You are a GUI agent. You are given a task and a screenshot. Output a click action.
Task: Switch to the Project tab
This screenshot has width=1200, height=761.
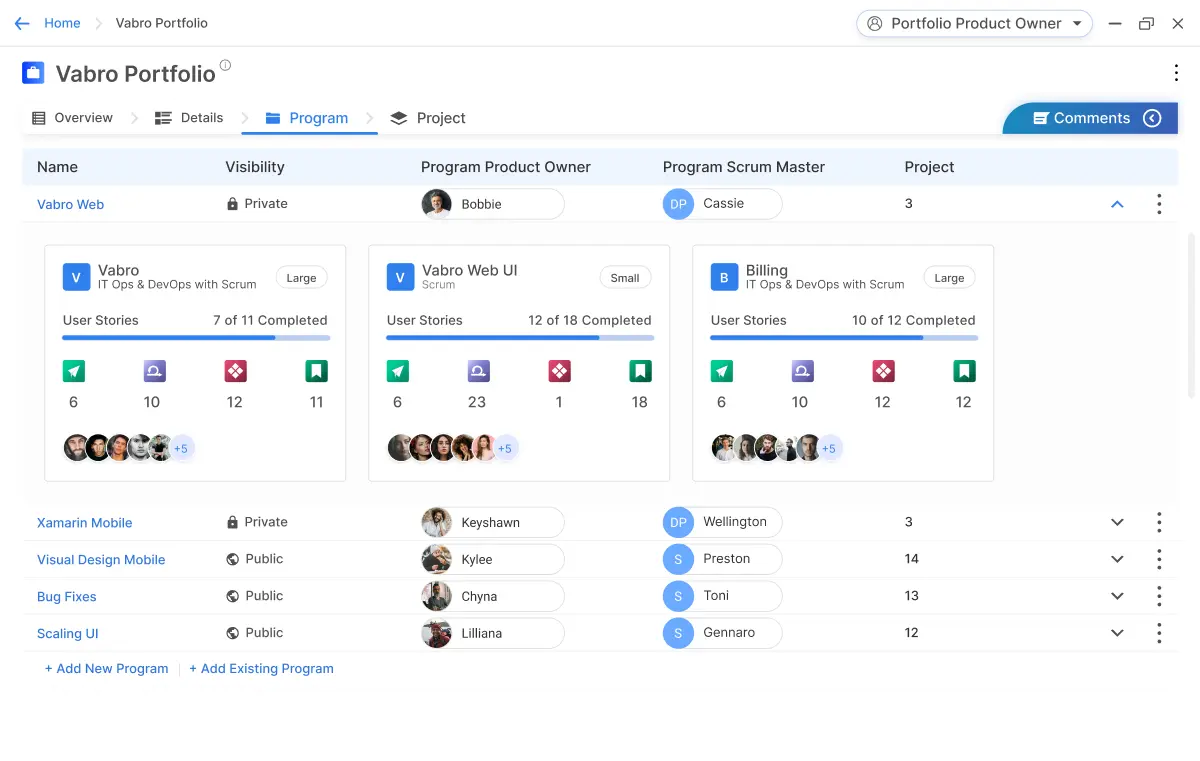[428, 118]
